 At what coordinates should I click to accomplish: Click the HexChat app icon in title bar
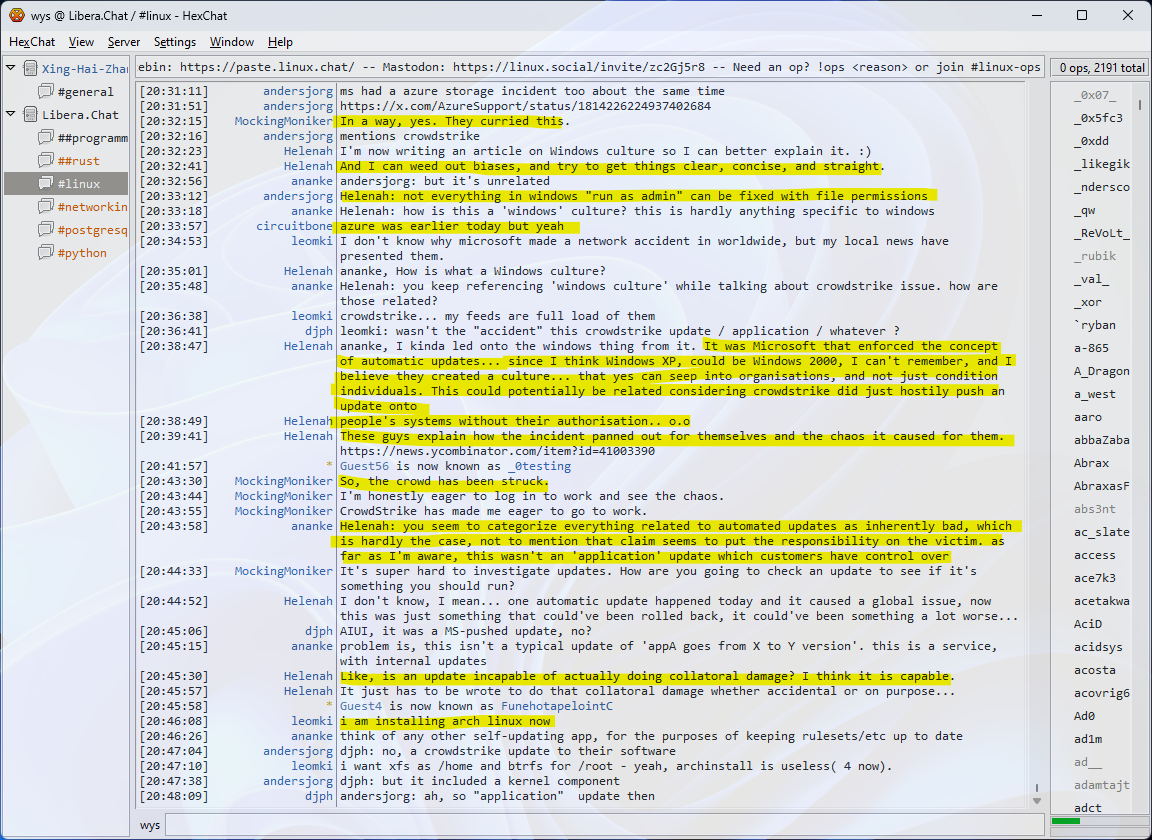(x=16, y=15)
